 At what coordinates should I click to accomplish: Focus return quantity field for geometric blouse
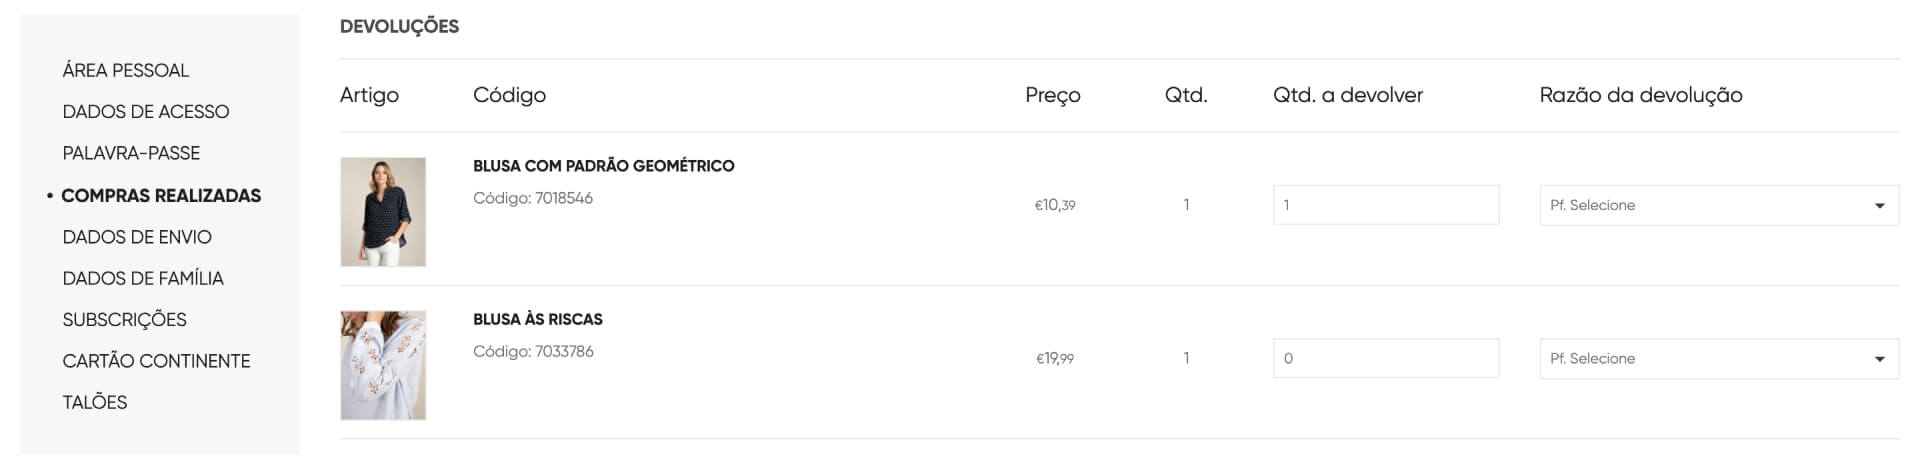click(1386, 205)
